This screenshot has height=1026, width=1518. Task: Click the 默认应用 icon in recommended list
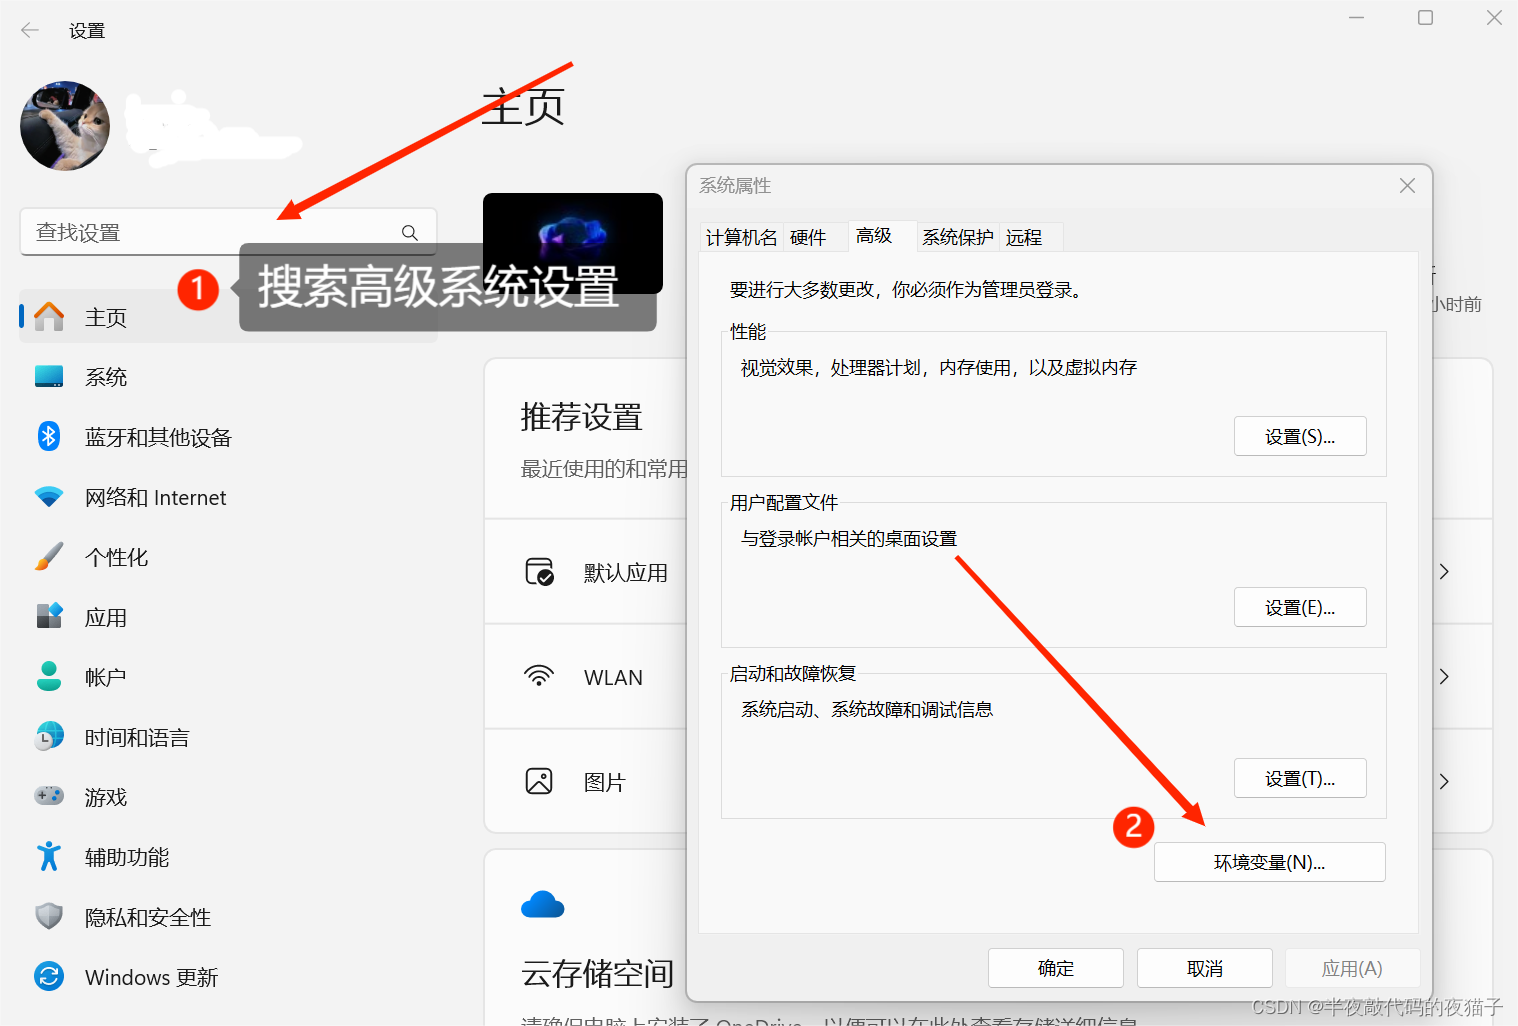pyautogui.click(x=540, y=572)
